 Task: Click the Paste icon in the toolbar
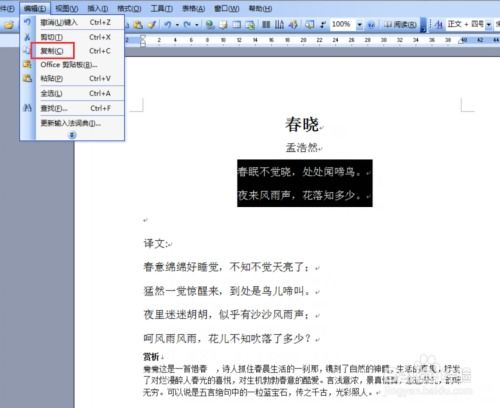(138, 25)
